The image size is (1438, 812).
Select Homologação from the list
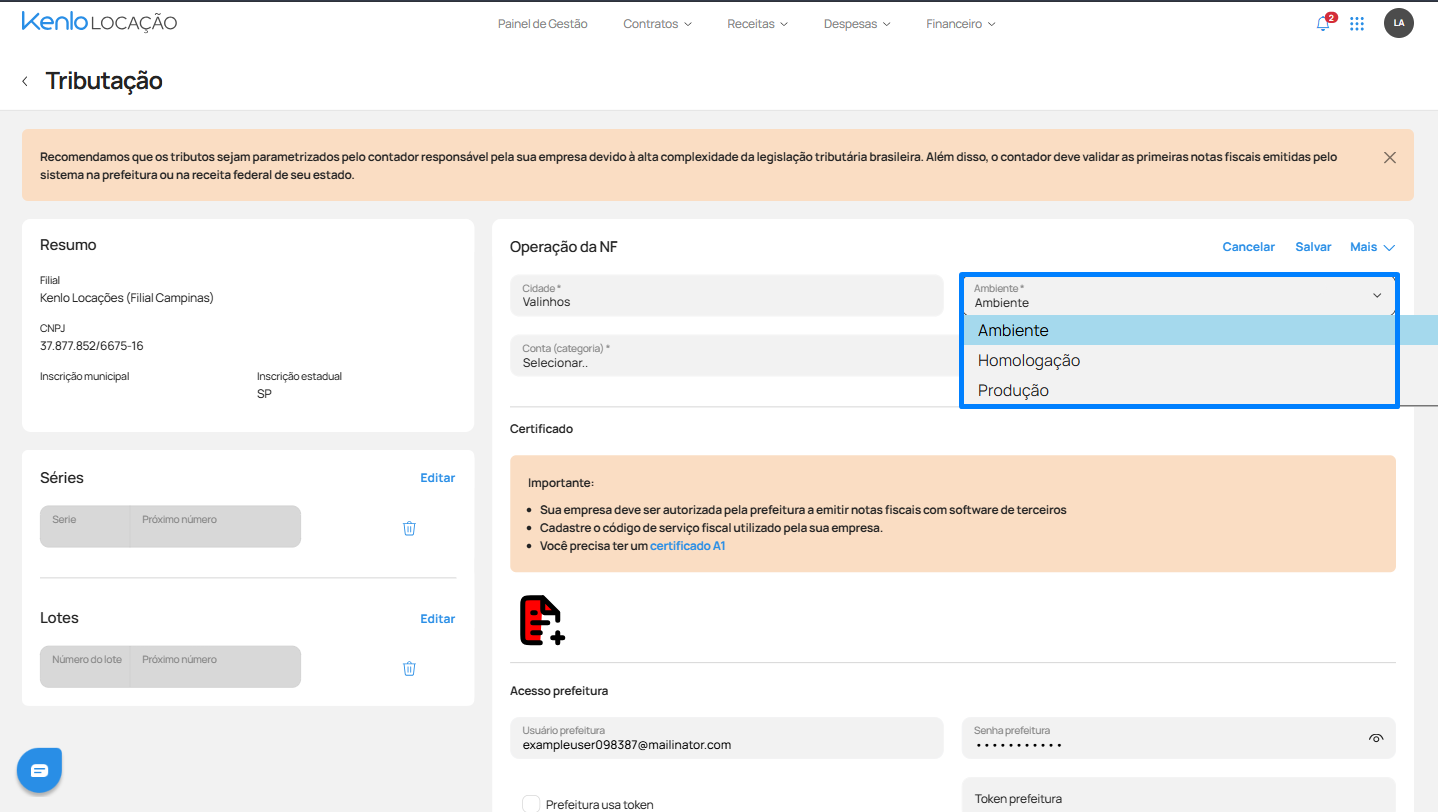pyautogui.click(x=1179, y=360)
